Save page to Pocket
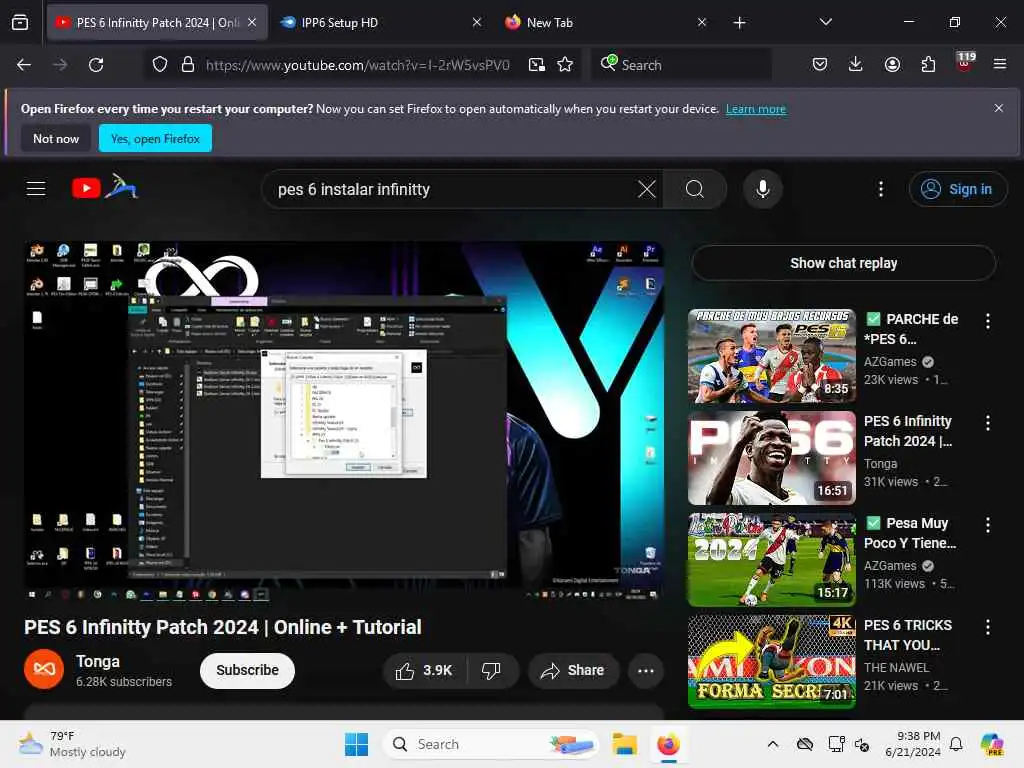The image size is (1024, 768). [820, 64]
